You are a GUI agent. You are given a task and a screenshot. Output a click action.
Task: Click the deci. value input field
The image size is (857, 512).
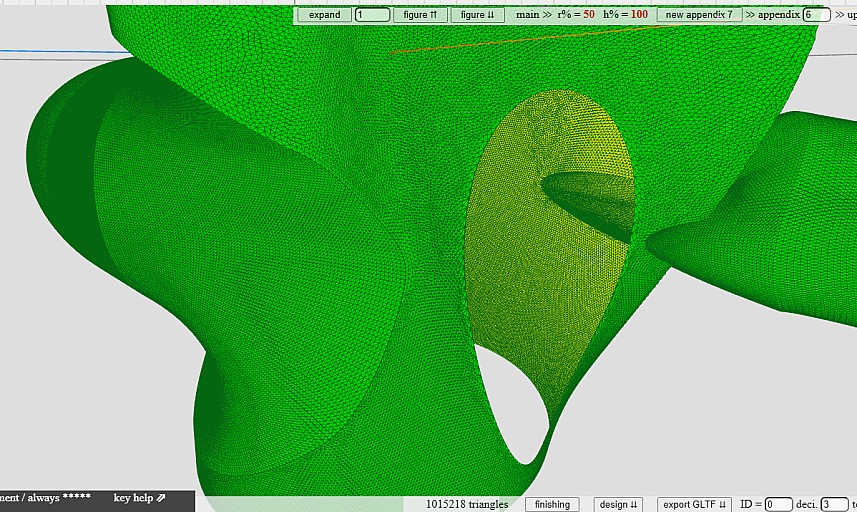pos(834,505)
